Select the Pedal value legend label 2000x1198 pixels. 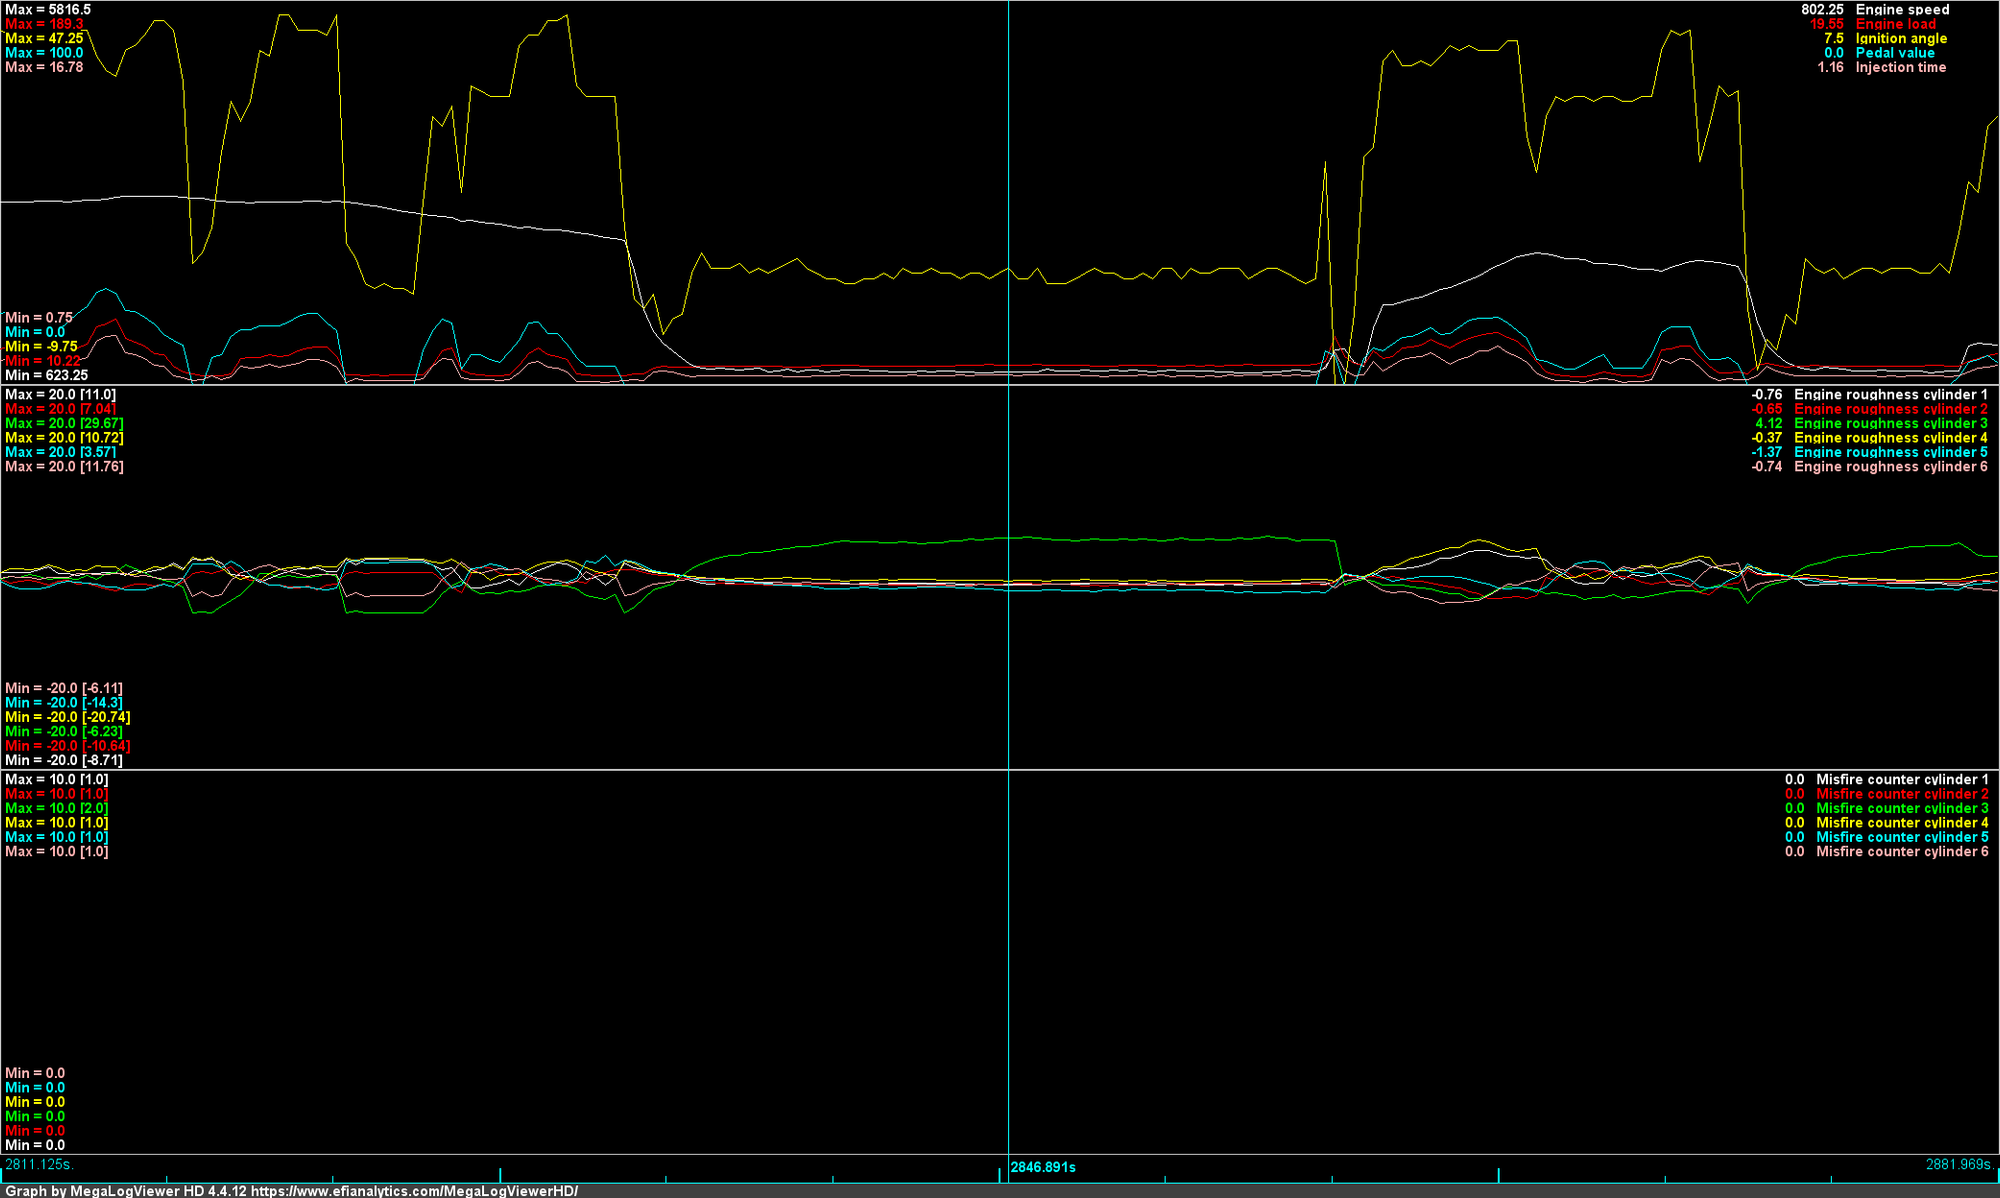click(x=1908, y=52)
